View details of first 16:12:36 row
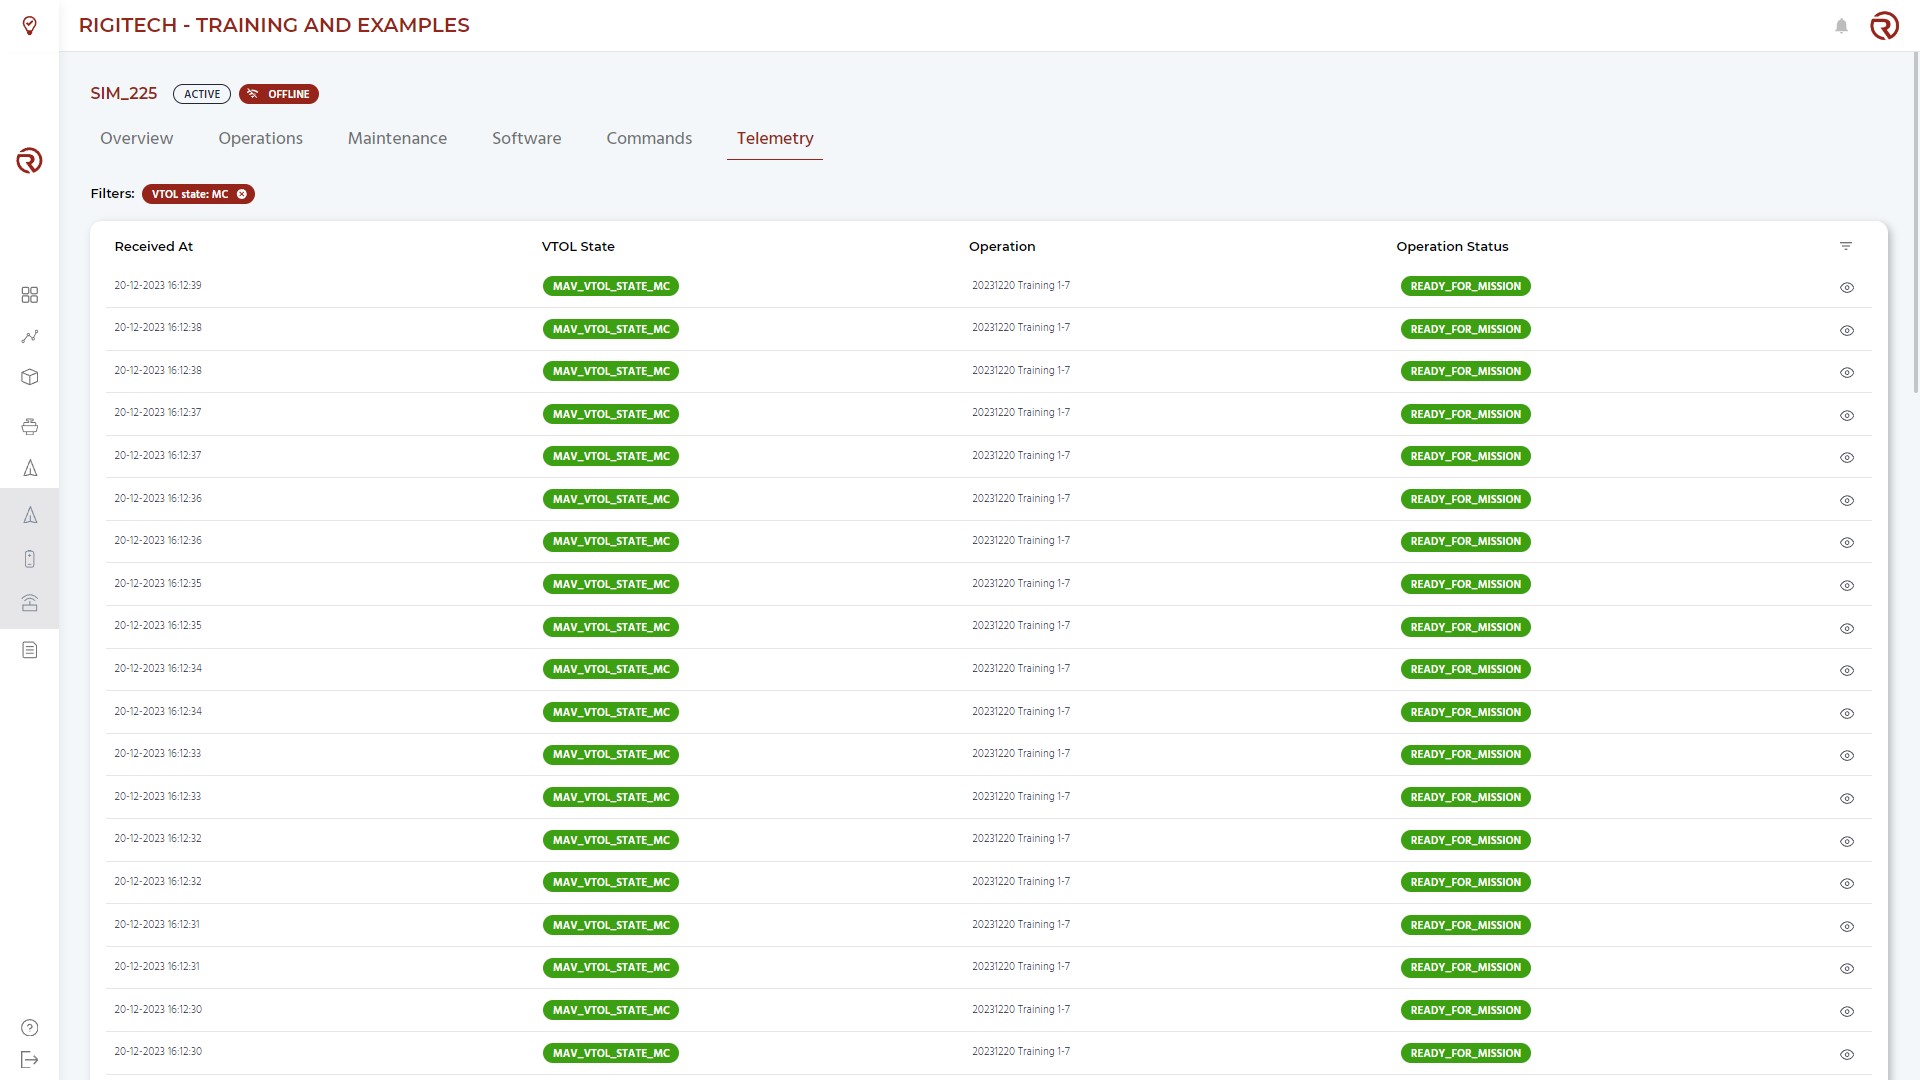The image size is (1920, 1080). click(x=1847, y=501)
